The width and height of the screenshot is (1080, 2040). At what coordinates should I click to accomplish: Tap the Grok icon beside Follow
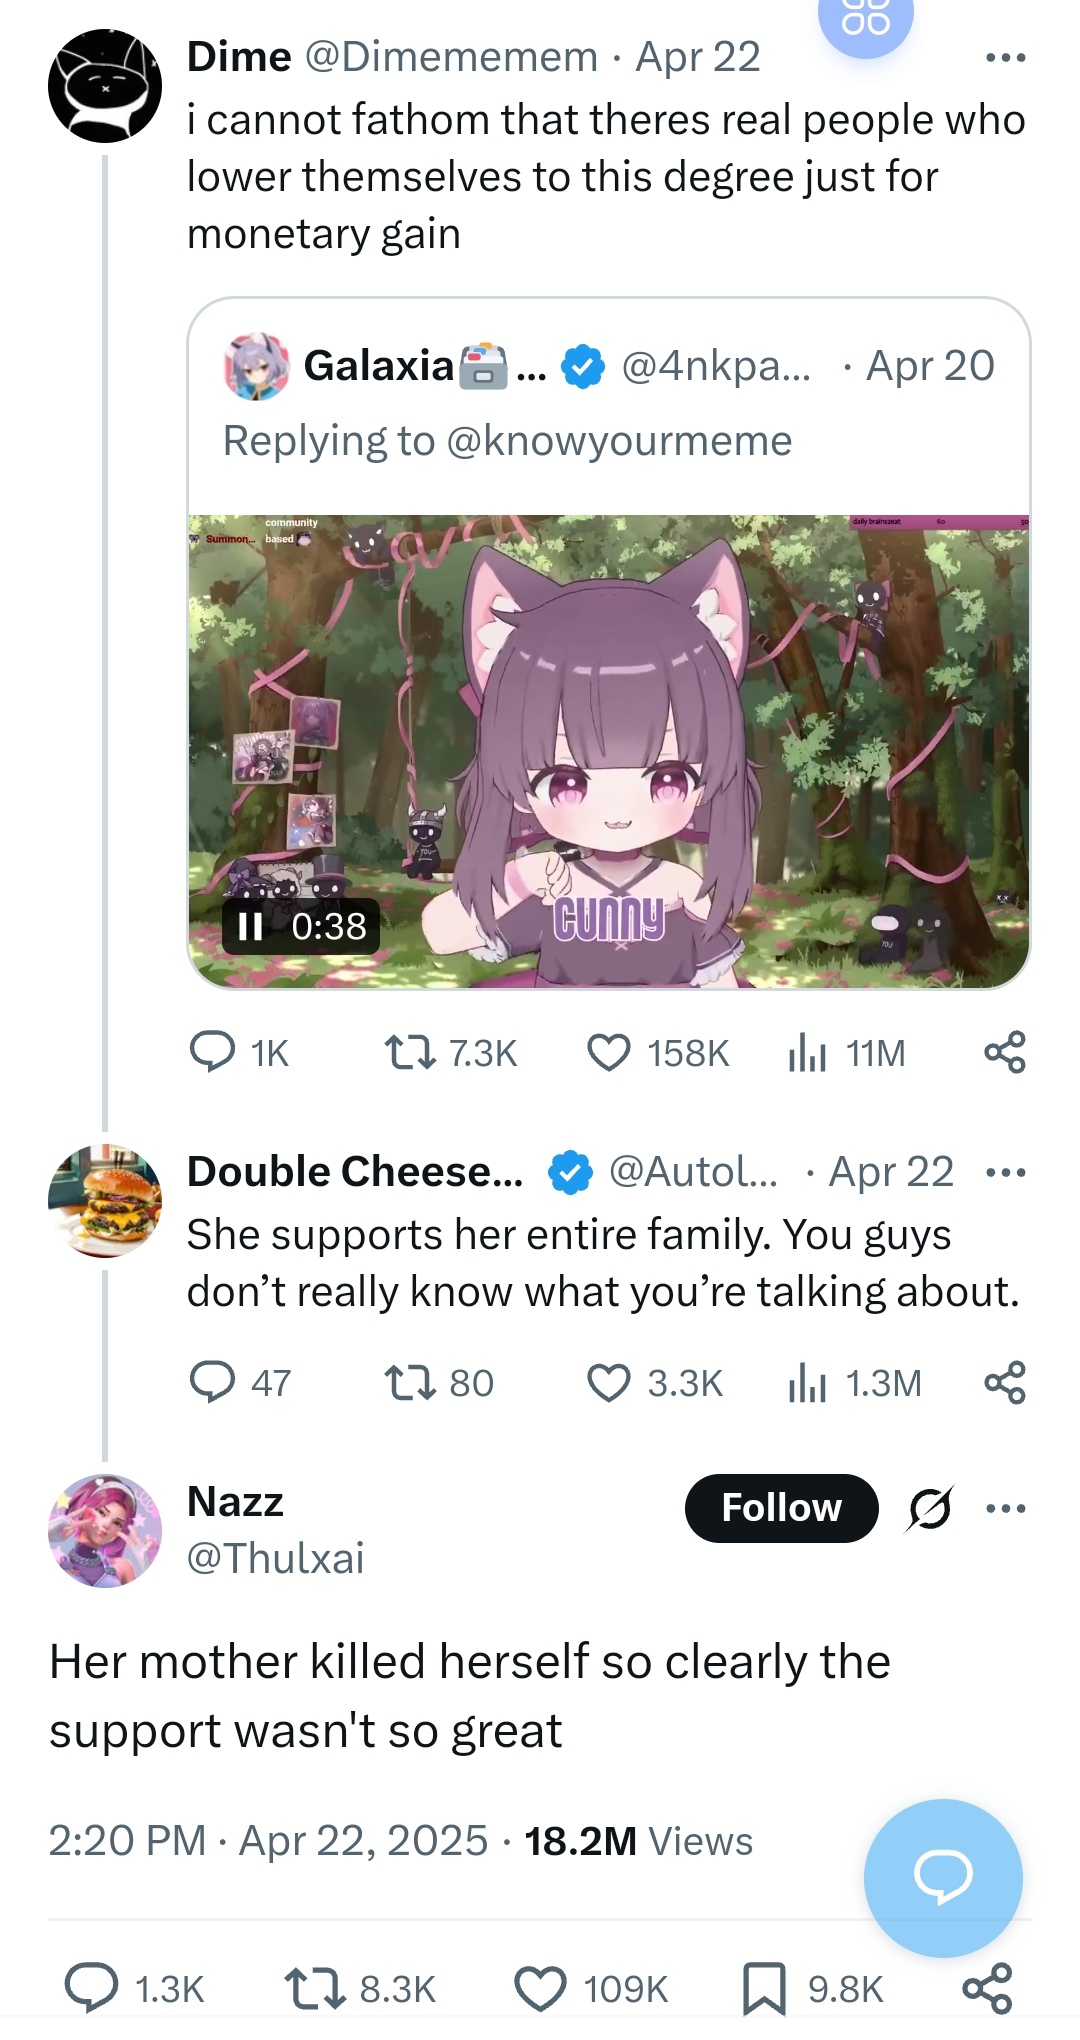point(930,1508)
